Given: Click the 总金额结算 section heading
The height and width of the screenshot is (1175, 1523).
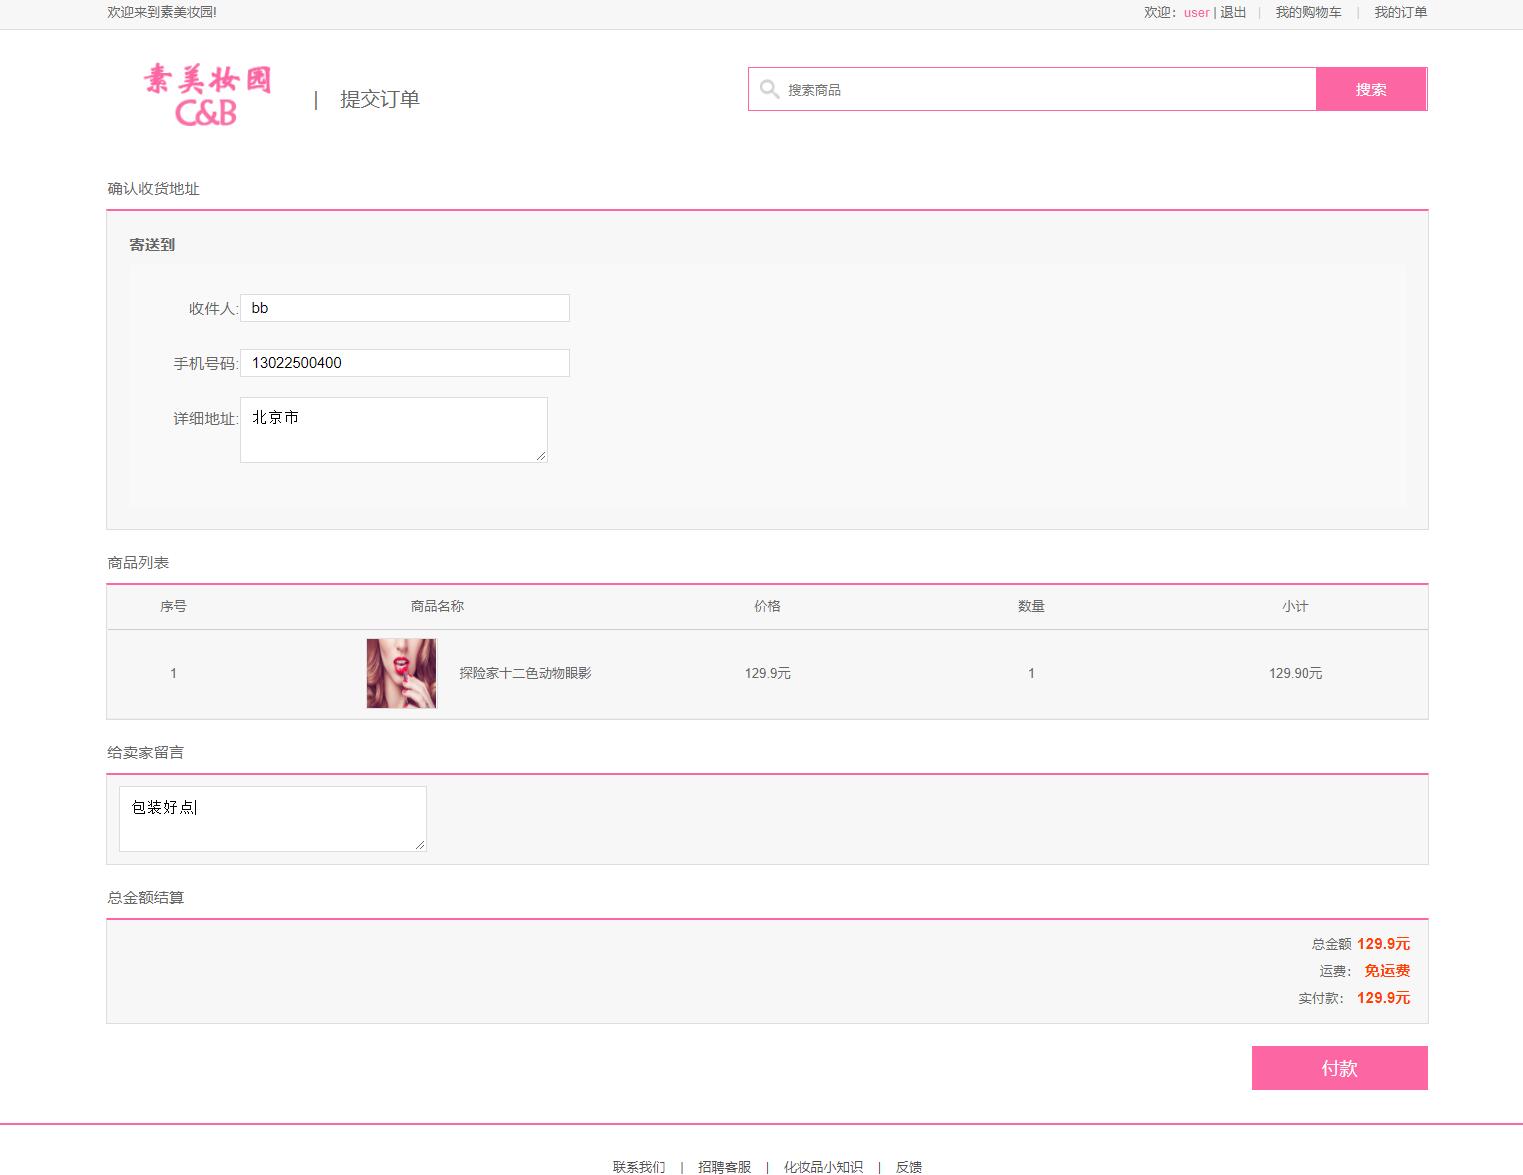Looking at the screenshot, I should [146, 898].
